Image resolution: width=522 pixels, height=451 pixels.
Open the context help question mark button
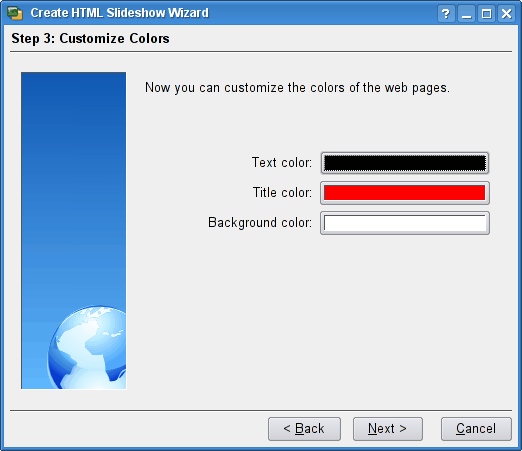click(x=446, y=14)
